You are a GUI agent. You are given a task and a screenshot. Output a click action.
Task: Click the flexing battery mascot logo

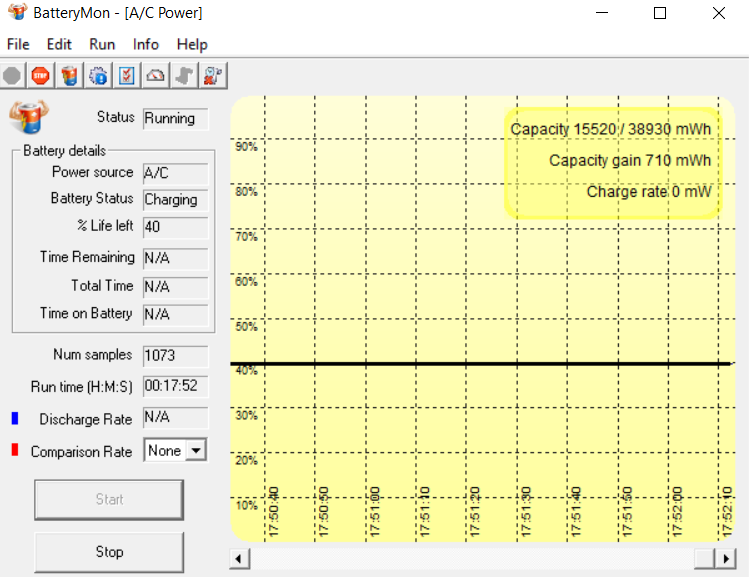tap(29, 116)
